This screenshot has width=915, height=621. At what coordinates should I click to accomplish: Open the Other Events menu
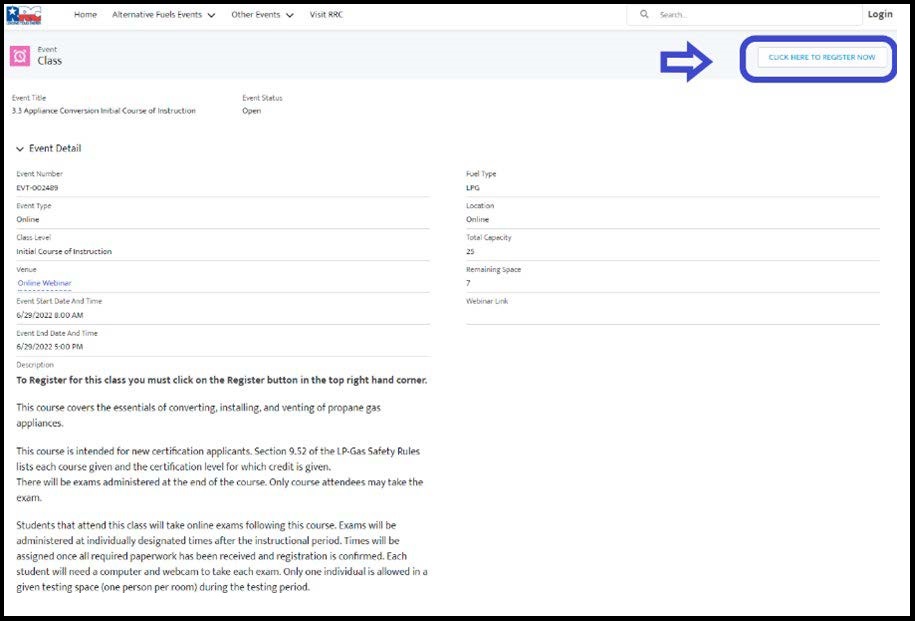(x=256, y=15)
